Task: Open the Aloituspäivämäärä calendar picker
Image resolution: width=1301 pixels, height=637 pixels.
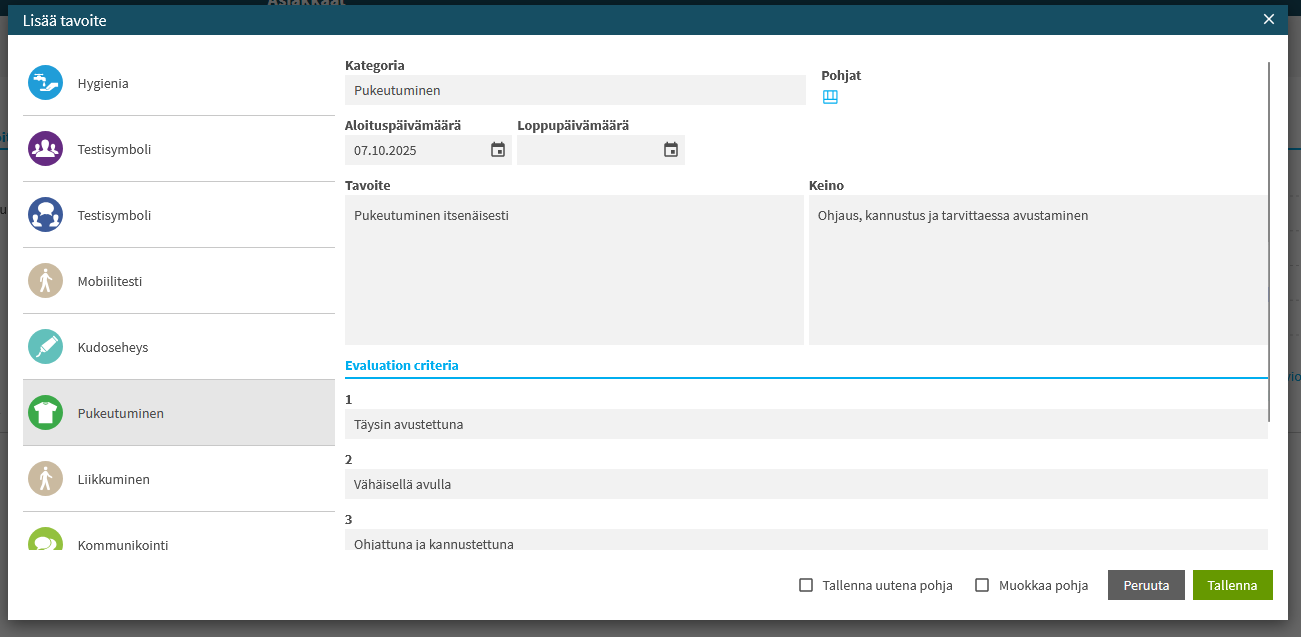Action: [x=498, y=150]
